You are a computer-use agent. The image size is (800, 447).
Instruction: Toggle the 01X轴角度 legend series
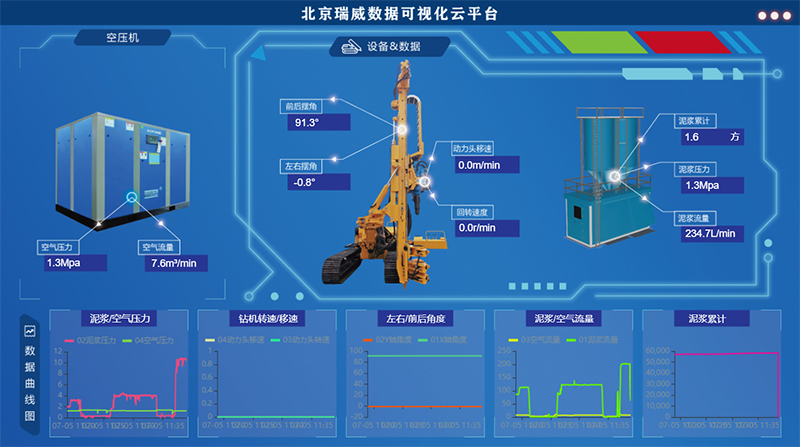click(442, 340)
